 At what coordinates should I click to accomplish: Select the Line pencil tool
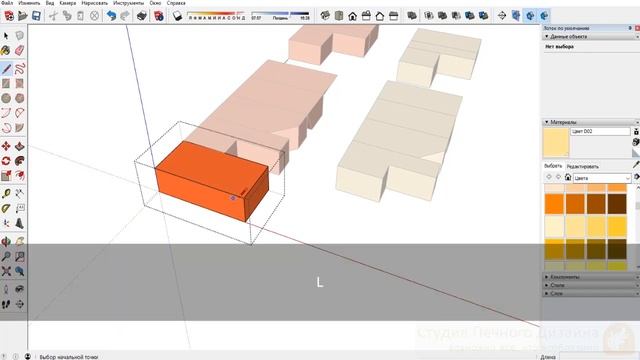tap(6, 69)
